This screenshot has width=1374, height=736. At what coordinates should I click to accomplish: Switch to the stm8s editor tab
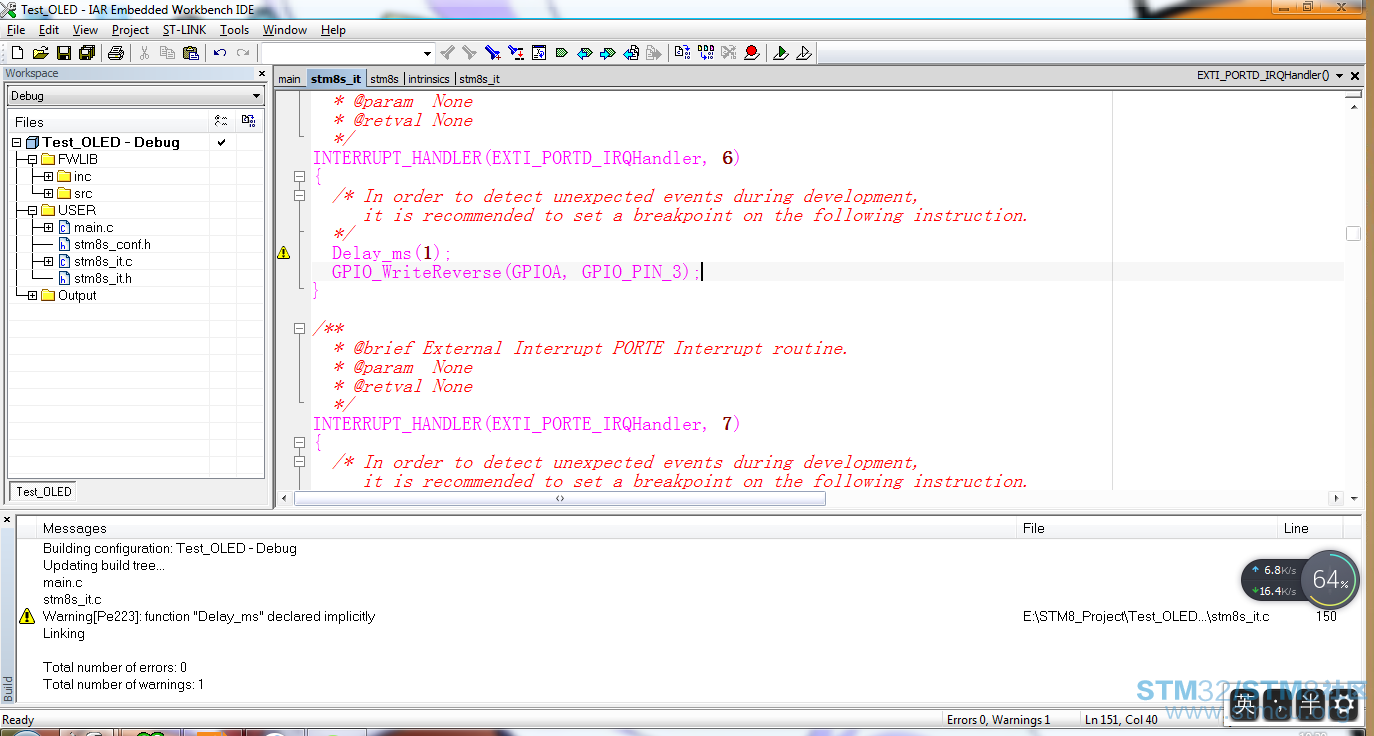(385, 79)
